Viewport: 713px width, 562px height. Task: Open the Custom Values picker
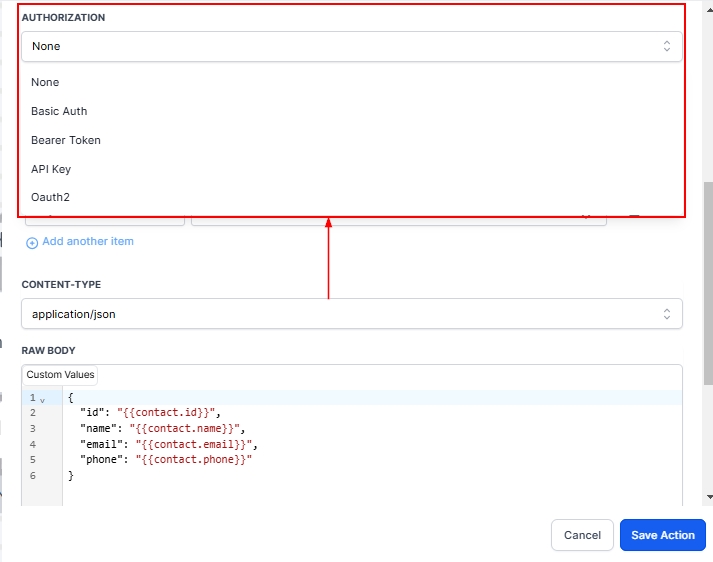click(x=60, y=375)
